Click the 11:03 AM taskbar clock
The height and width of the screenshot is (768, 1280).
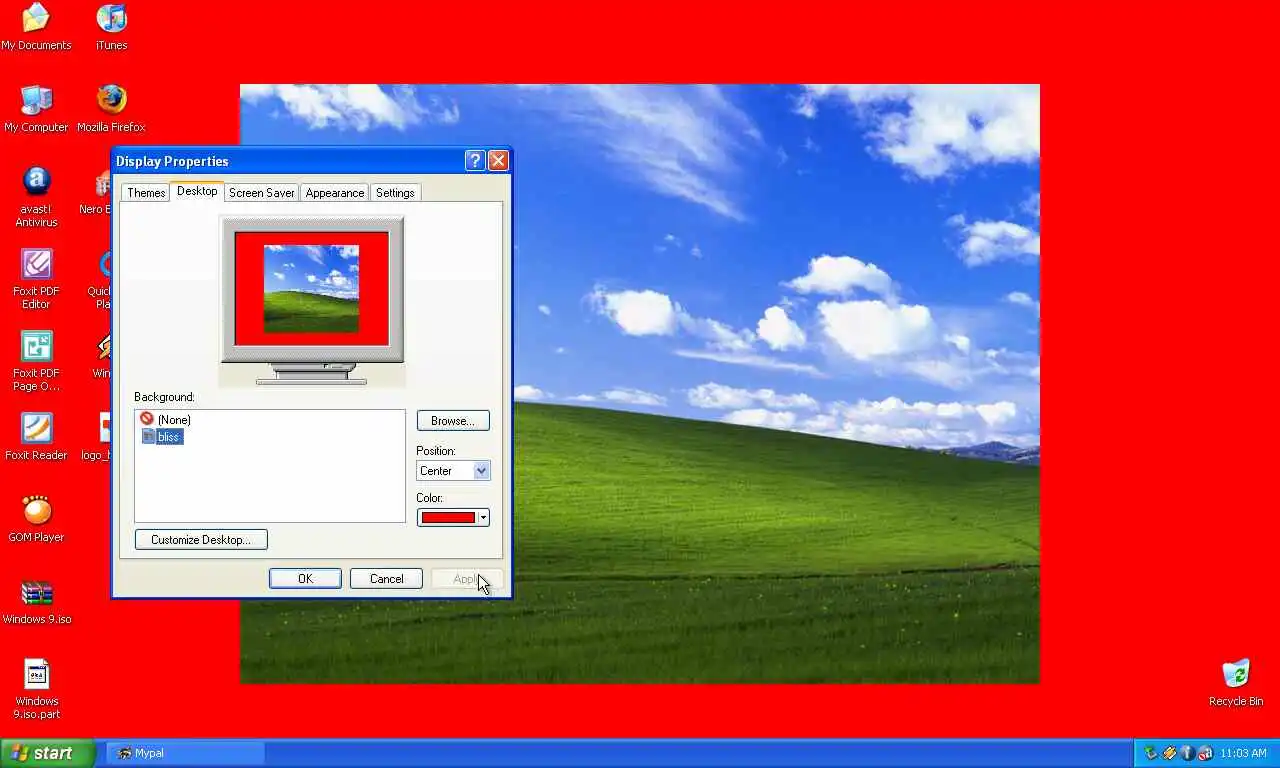coord(1243,753)
